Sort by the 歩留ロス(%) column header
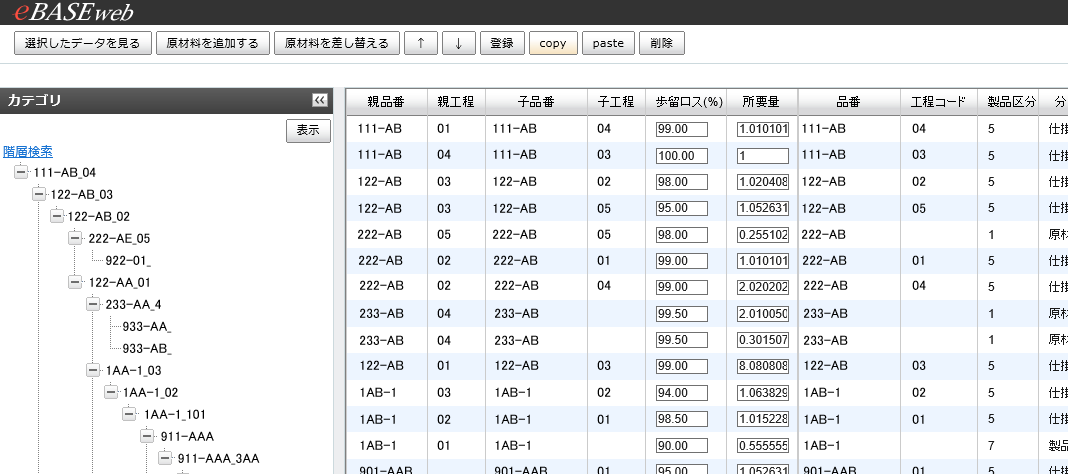 click(688, 101)
